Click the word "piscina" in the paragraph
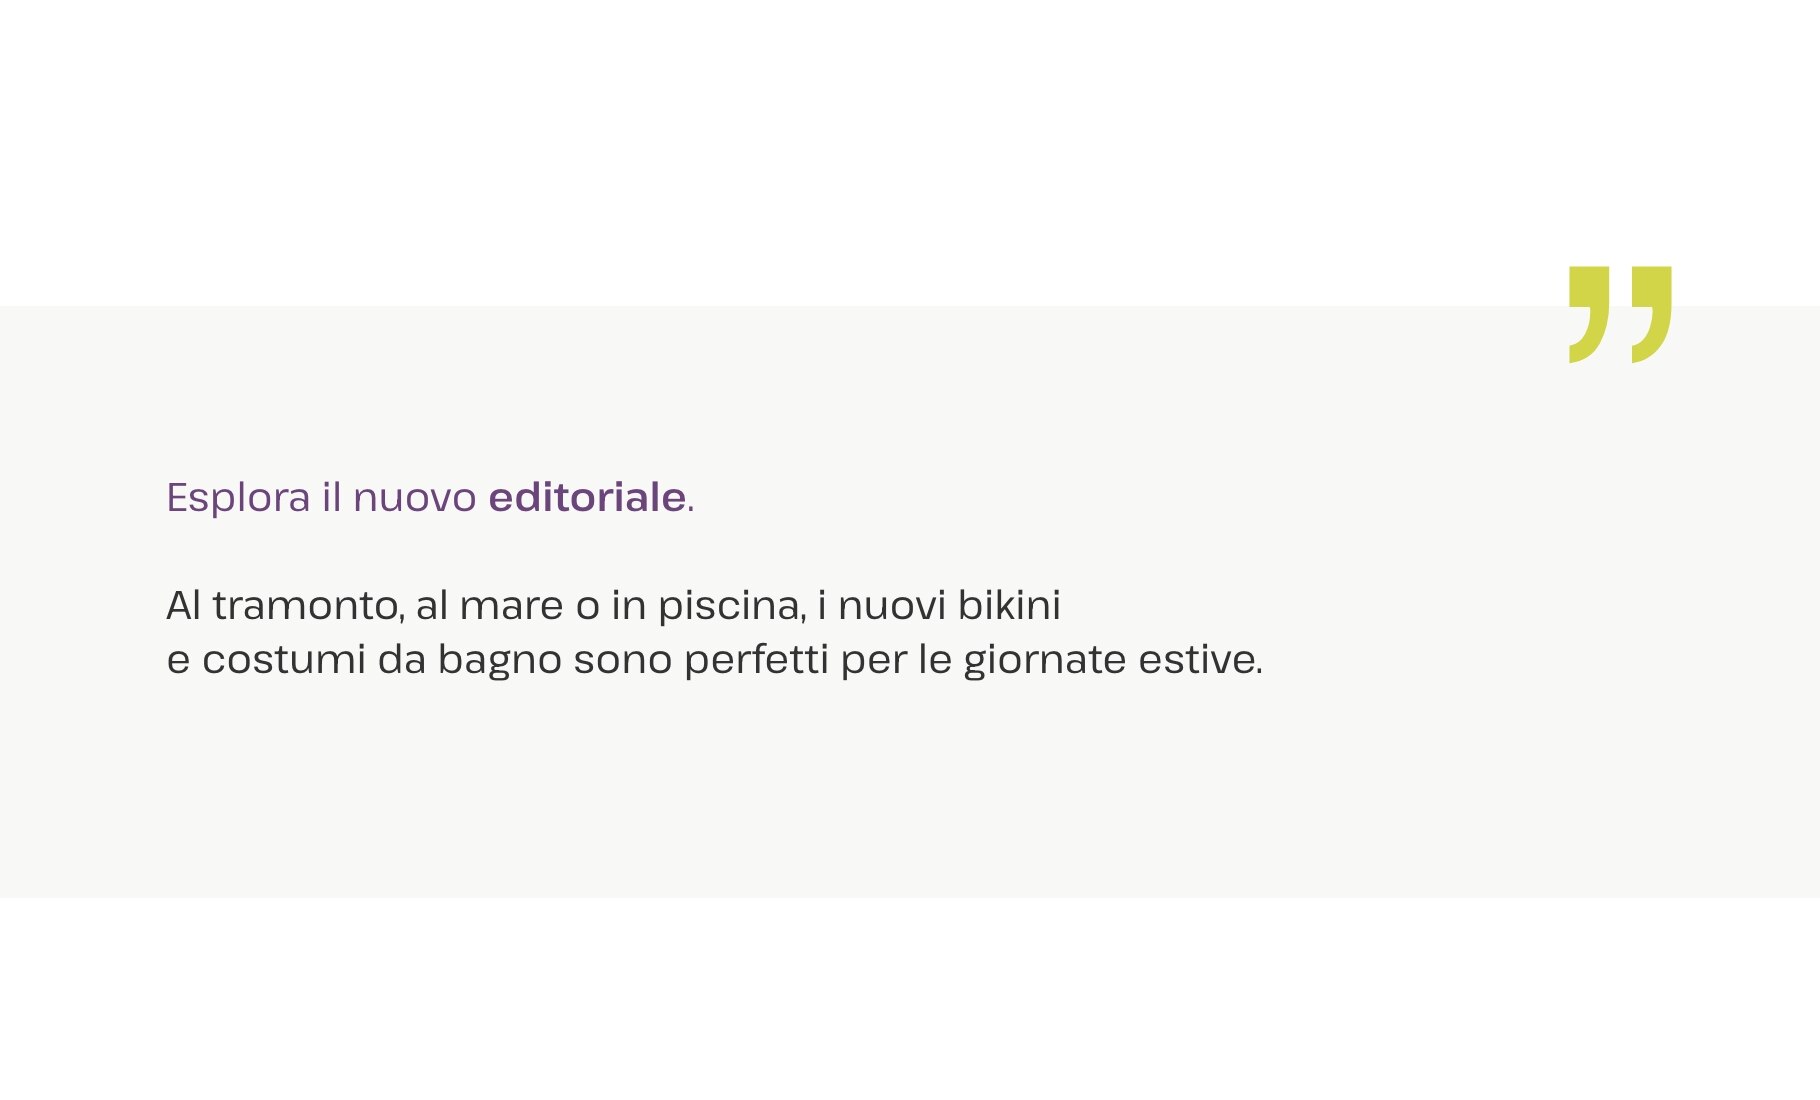Screen dimensions: 1820x1100 731,606
